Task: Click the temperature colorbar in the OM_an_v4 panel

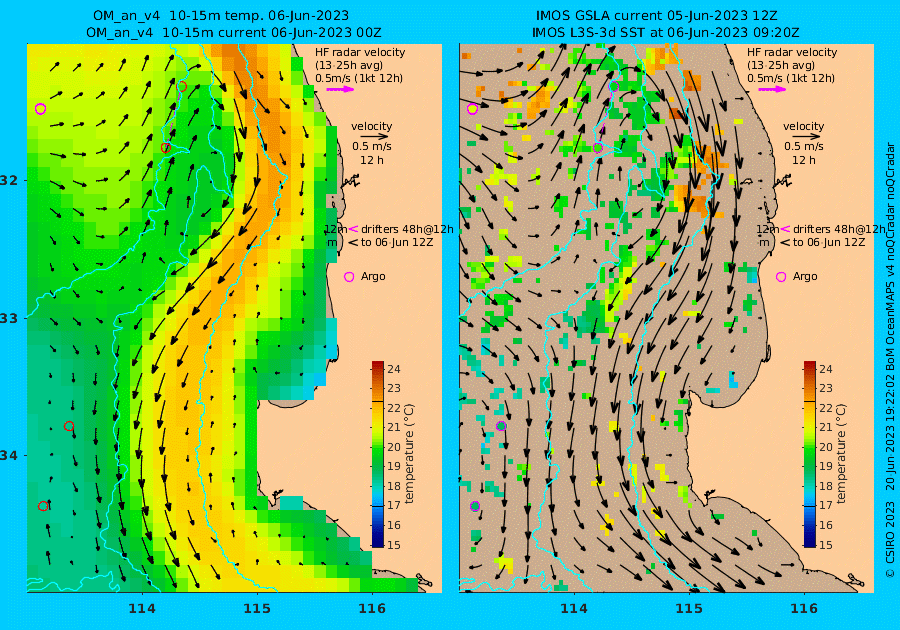Action: tap(378, 454)
